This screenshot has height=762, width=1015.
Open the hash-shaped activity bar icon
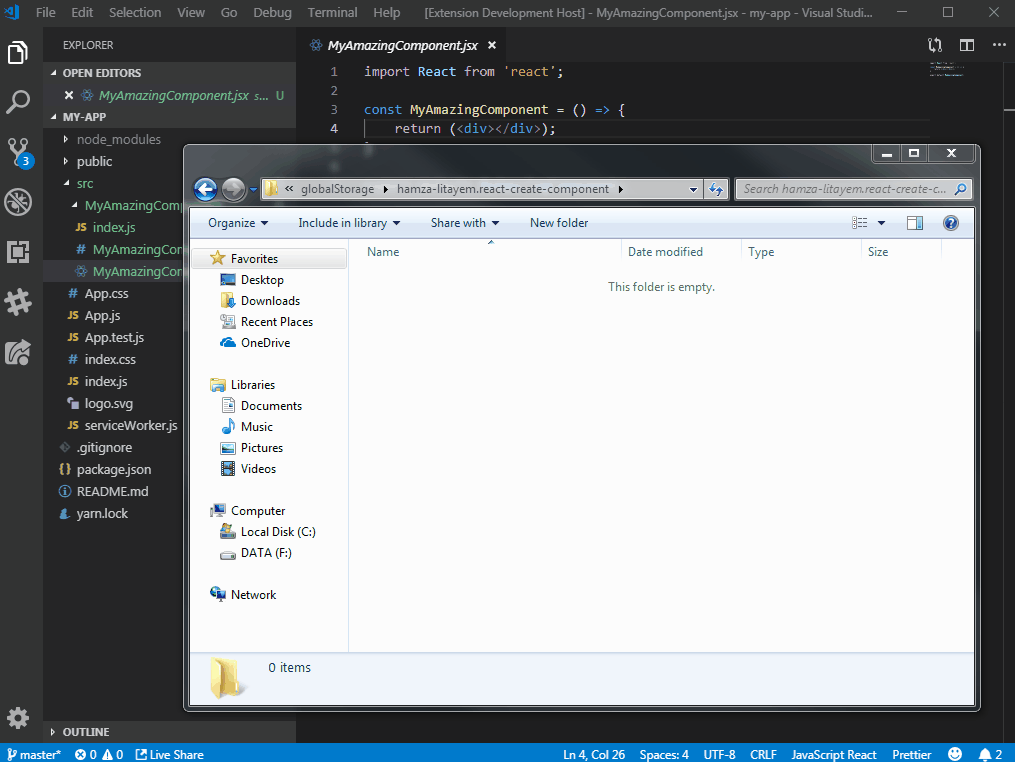point(18,302)
